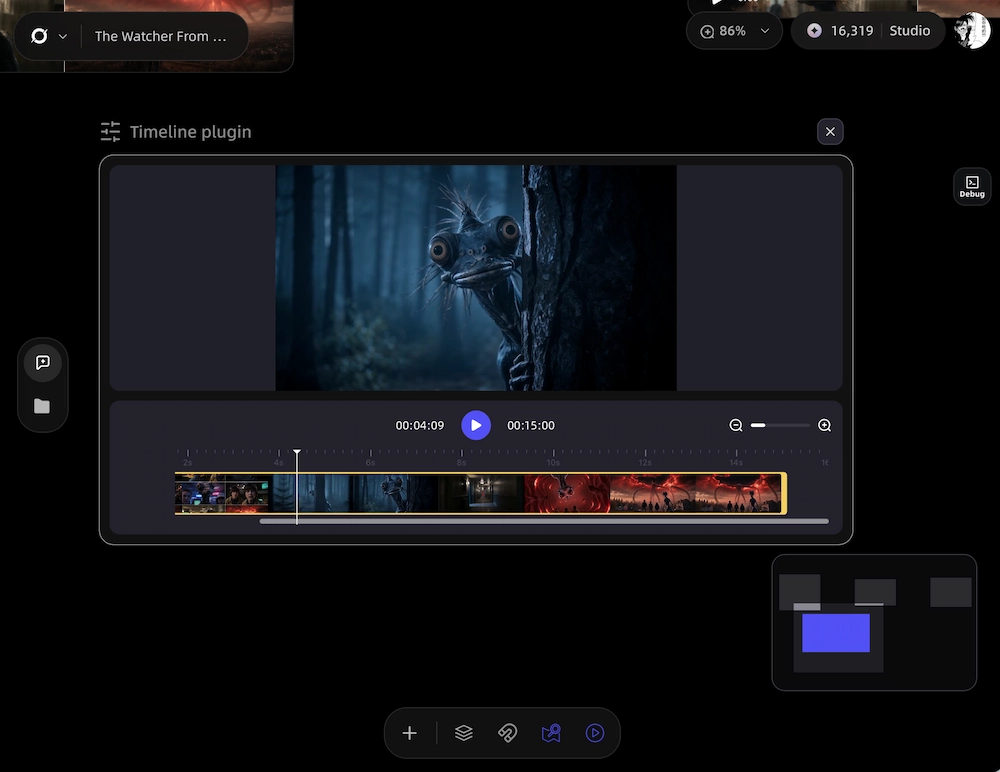Click the current time 00:04:09

(420, 426)
